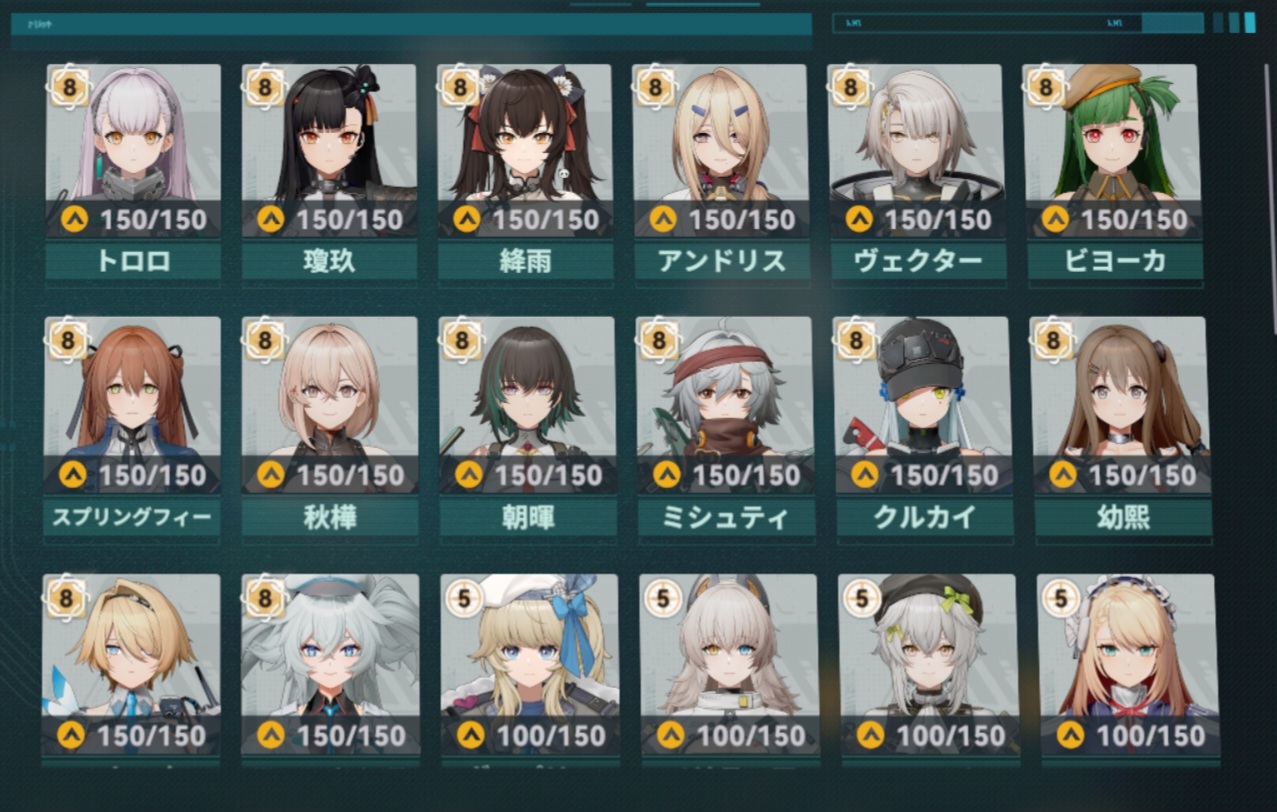
Task: Click the wide teal header bar at top left
Action: click(x=411, y=25)
